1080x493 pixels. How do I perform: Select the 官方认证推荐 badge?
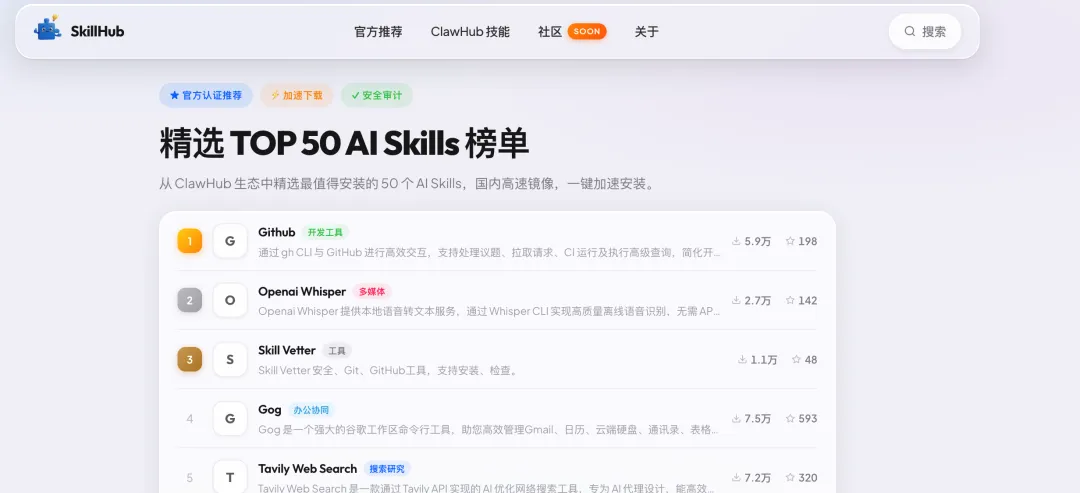point(206,95)
